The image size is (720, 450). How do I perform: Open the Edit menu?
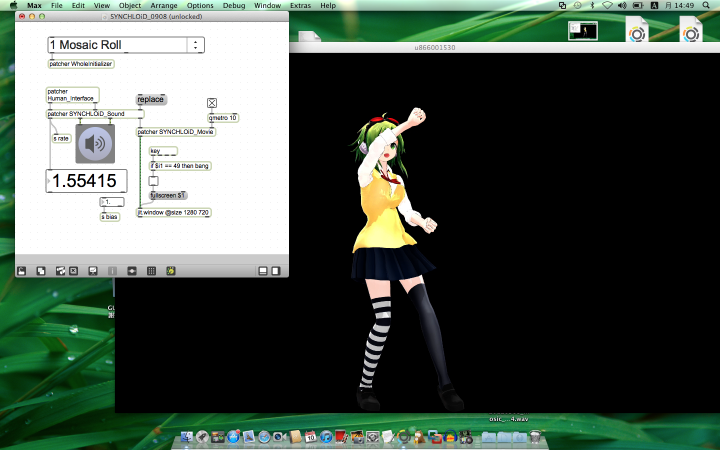point(78,6)
